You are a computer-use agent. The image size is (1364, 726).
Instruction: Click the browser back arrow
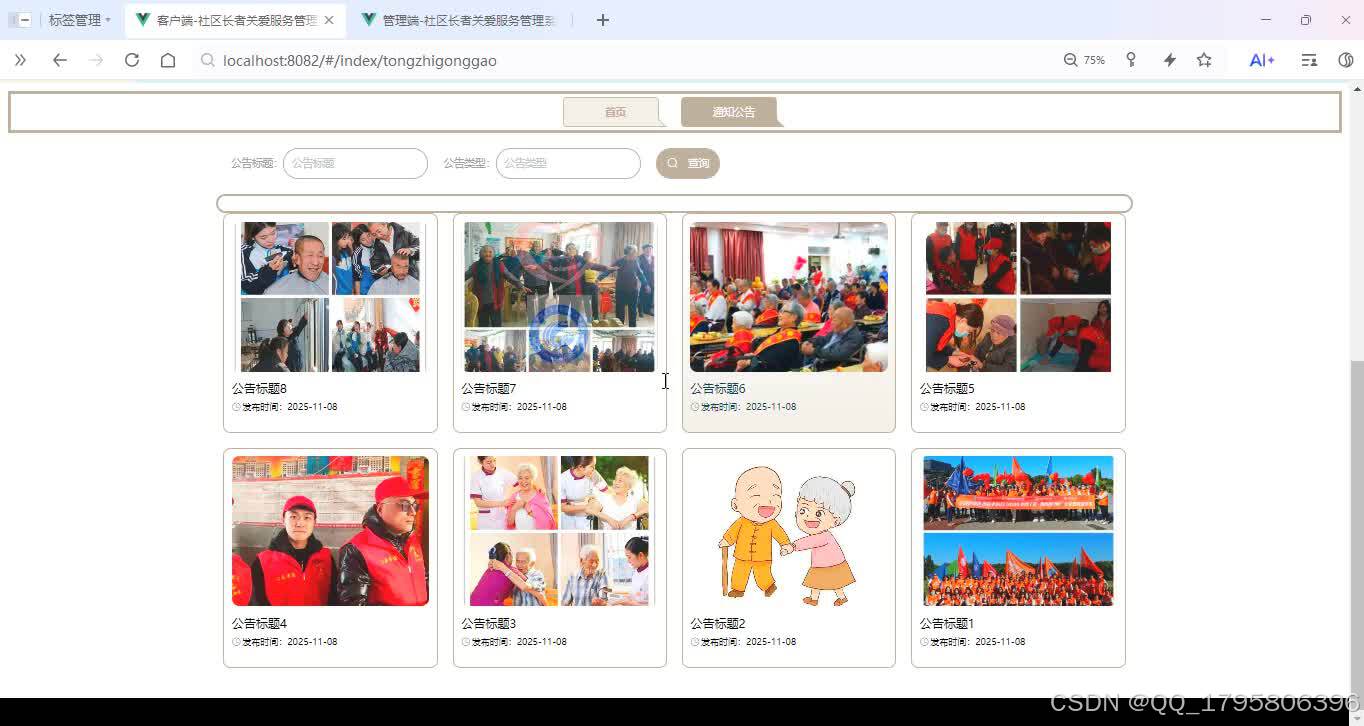point(60,60)
